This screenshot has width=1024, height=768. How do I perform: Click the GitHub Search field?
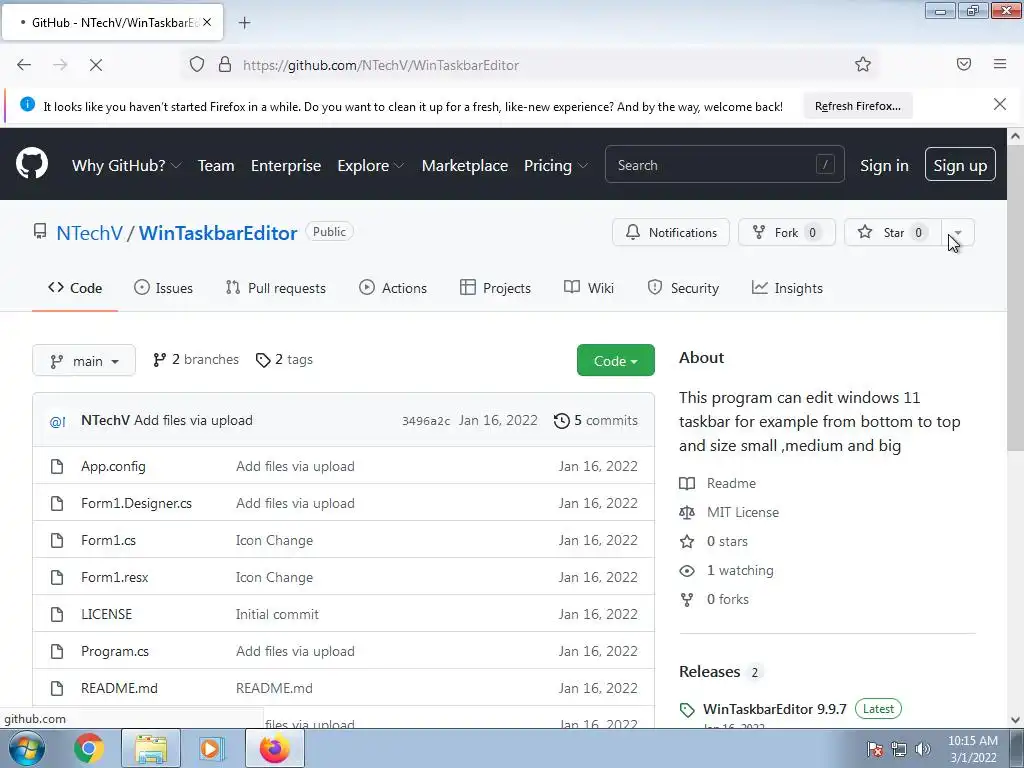coord(724,165)
